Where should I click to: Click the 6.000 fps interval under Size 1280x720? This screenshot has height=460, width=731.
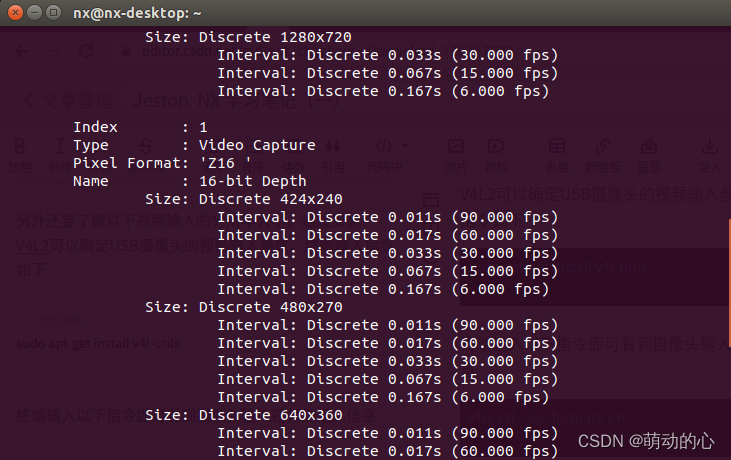[x=383, y=91]
